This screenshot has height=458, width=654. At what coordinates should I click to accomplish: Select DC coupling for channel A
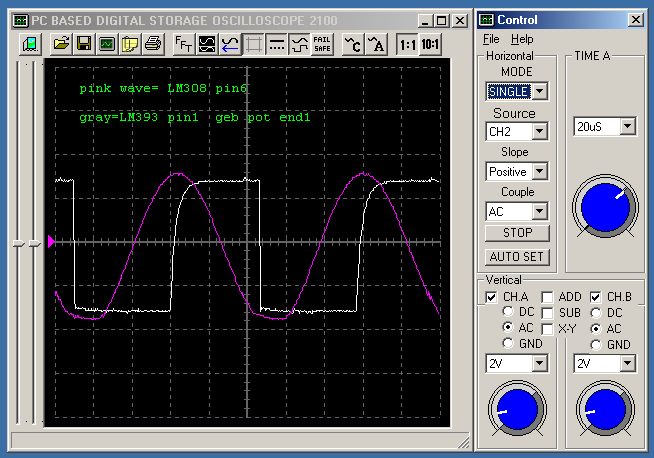click(x=508, y=313)
